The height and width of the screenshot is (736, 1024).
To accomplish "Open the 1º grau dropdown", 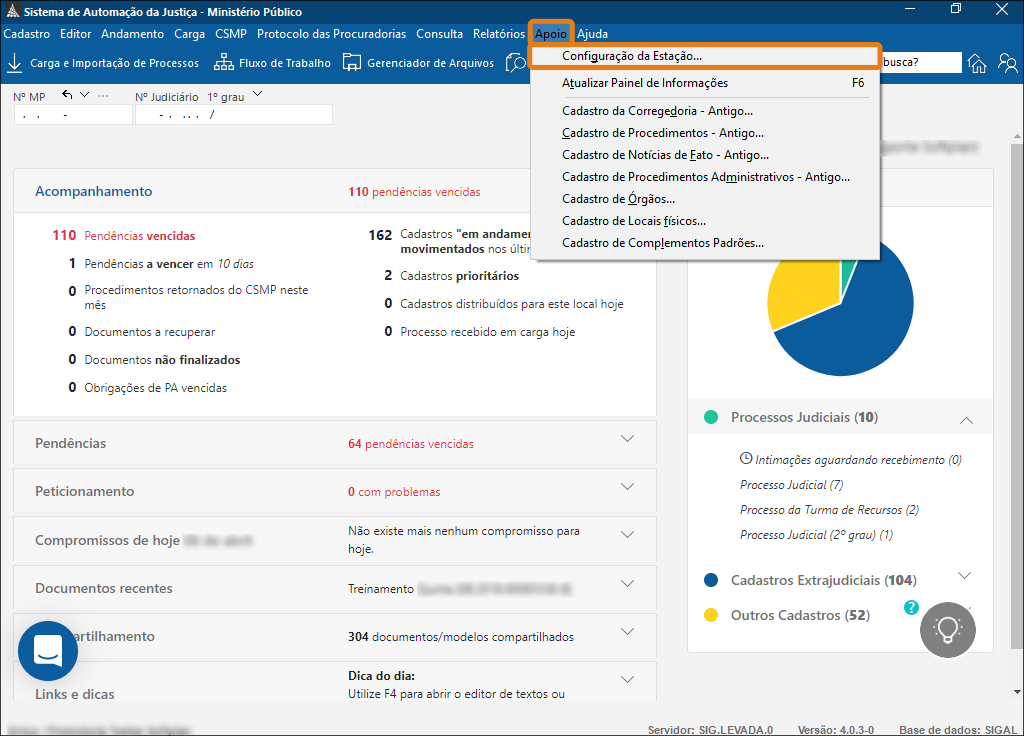I will [257, 95].
